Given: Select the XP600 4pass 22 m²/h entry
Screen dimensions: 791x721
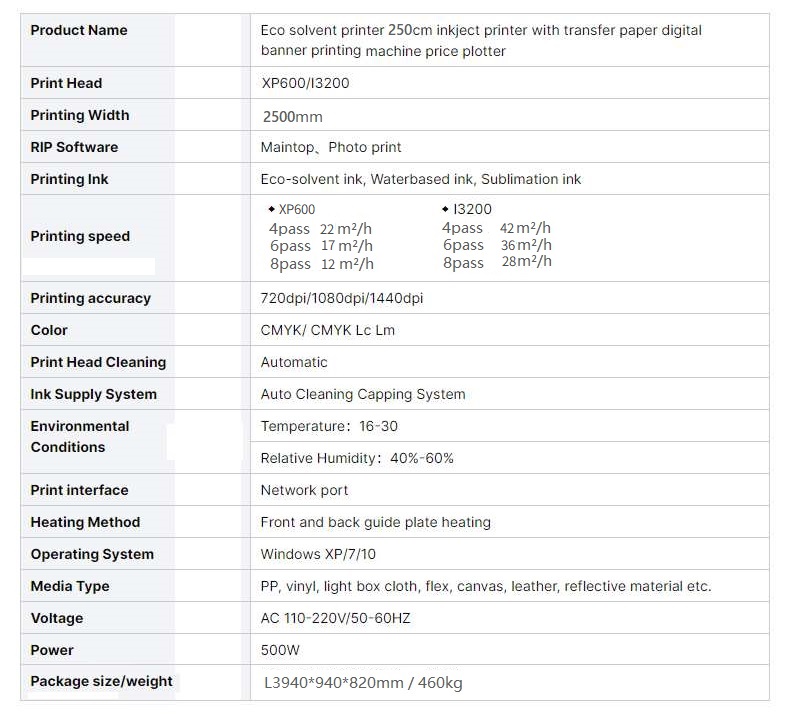Looking at the screenshot, I should pos(320,229).
